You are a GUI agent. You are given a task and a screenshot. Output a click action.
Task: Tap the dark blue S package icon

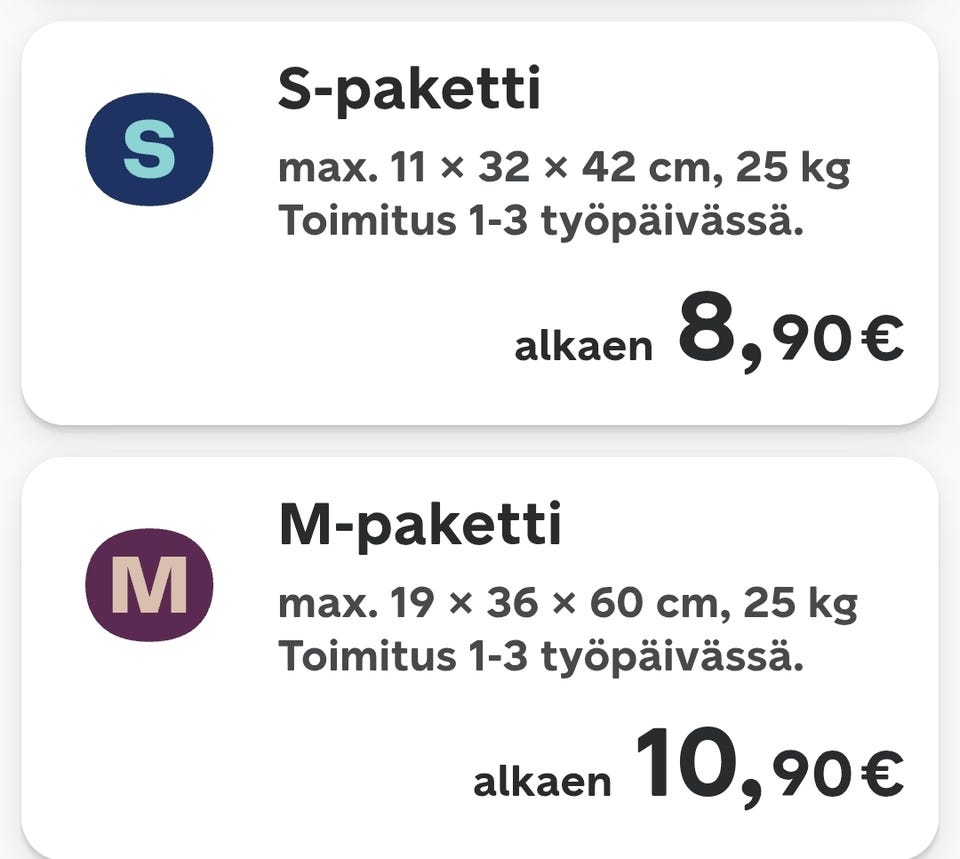149,149
